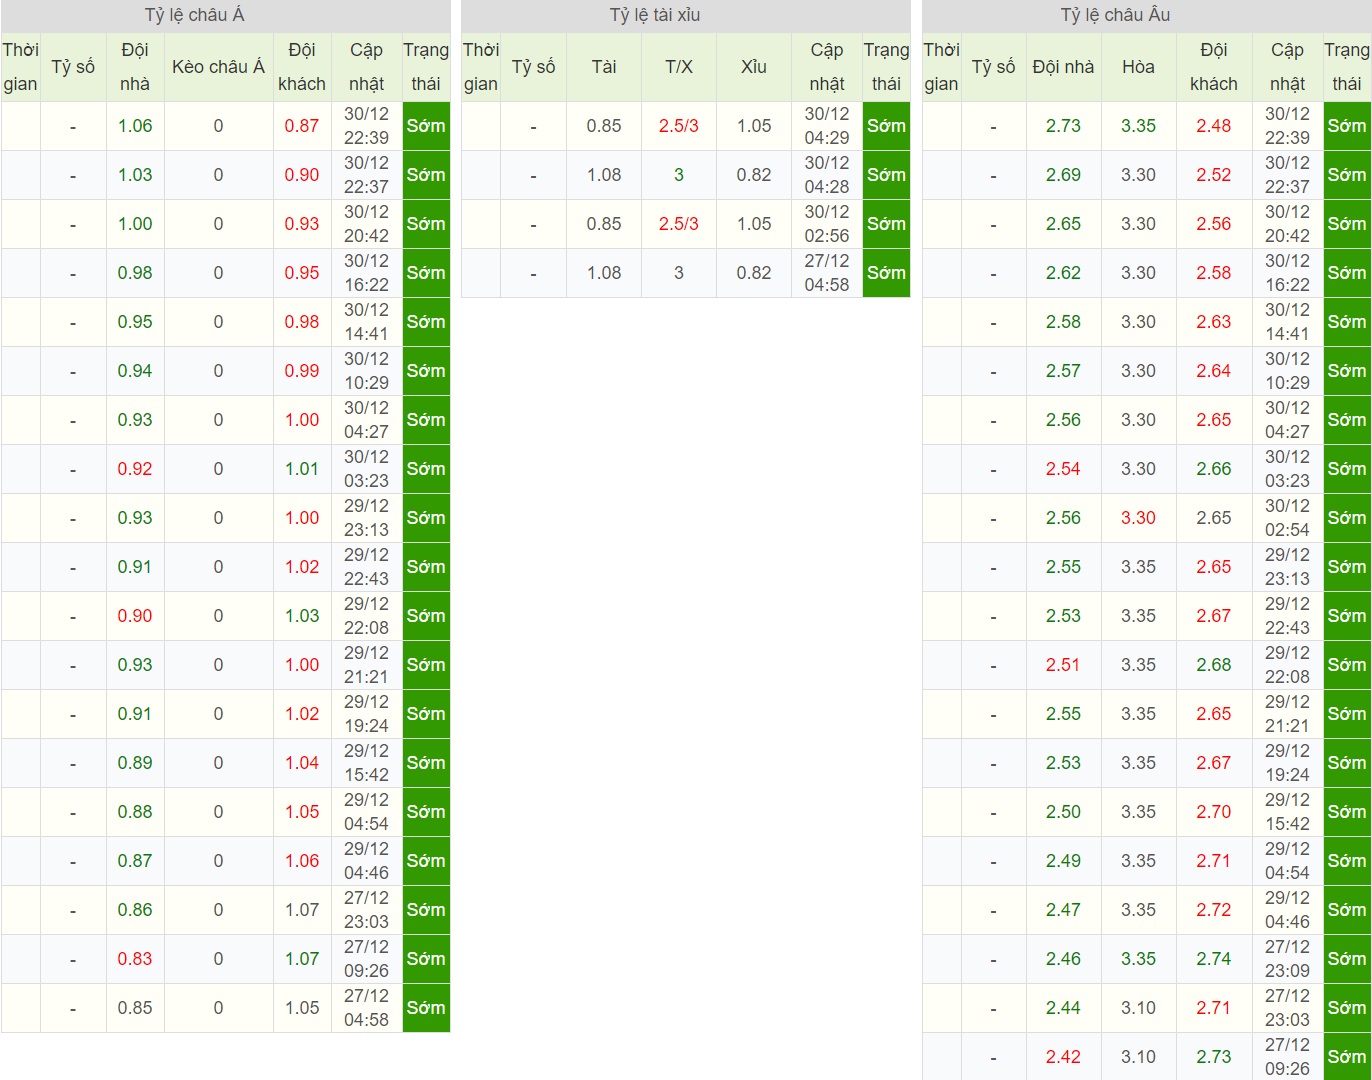Click Asian home odds 0.92 in red
Viewport: 1372px width, 1080px height.
pyautogui.click(x=135, y=469)
